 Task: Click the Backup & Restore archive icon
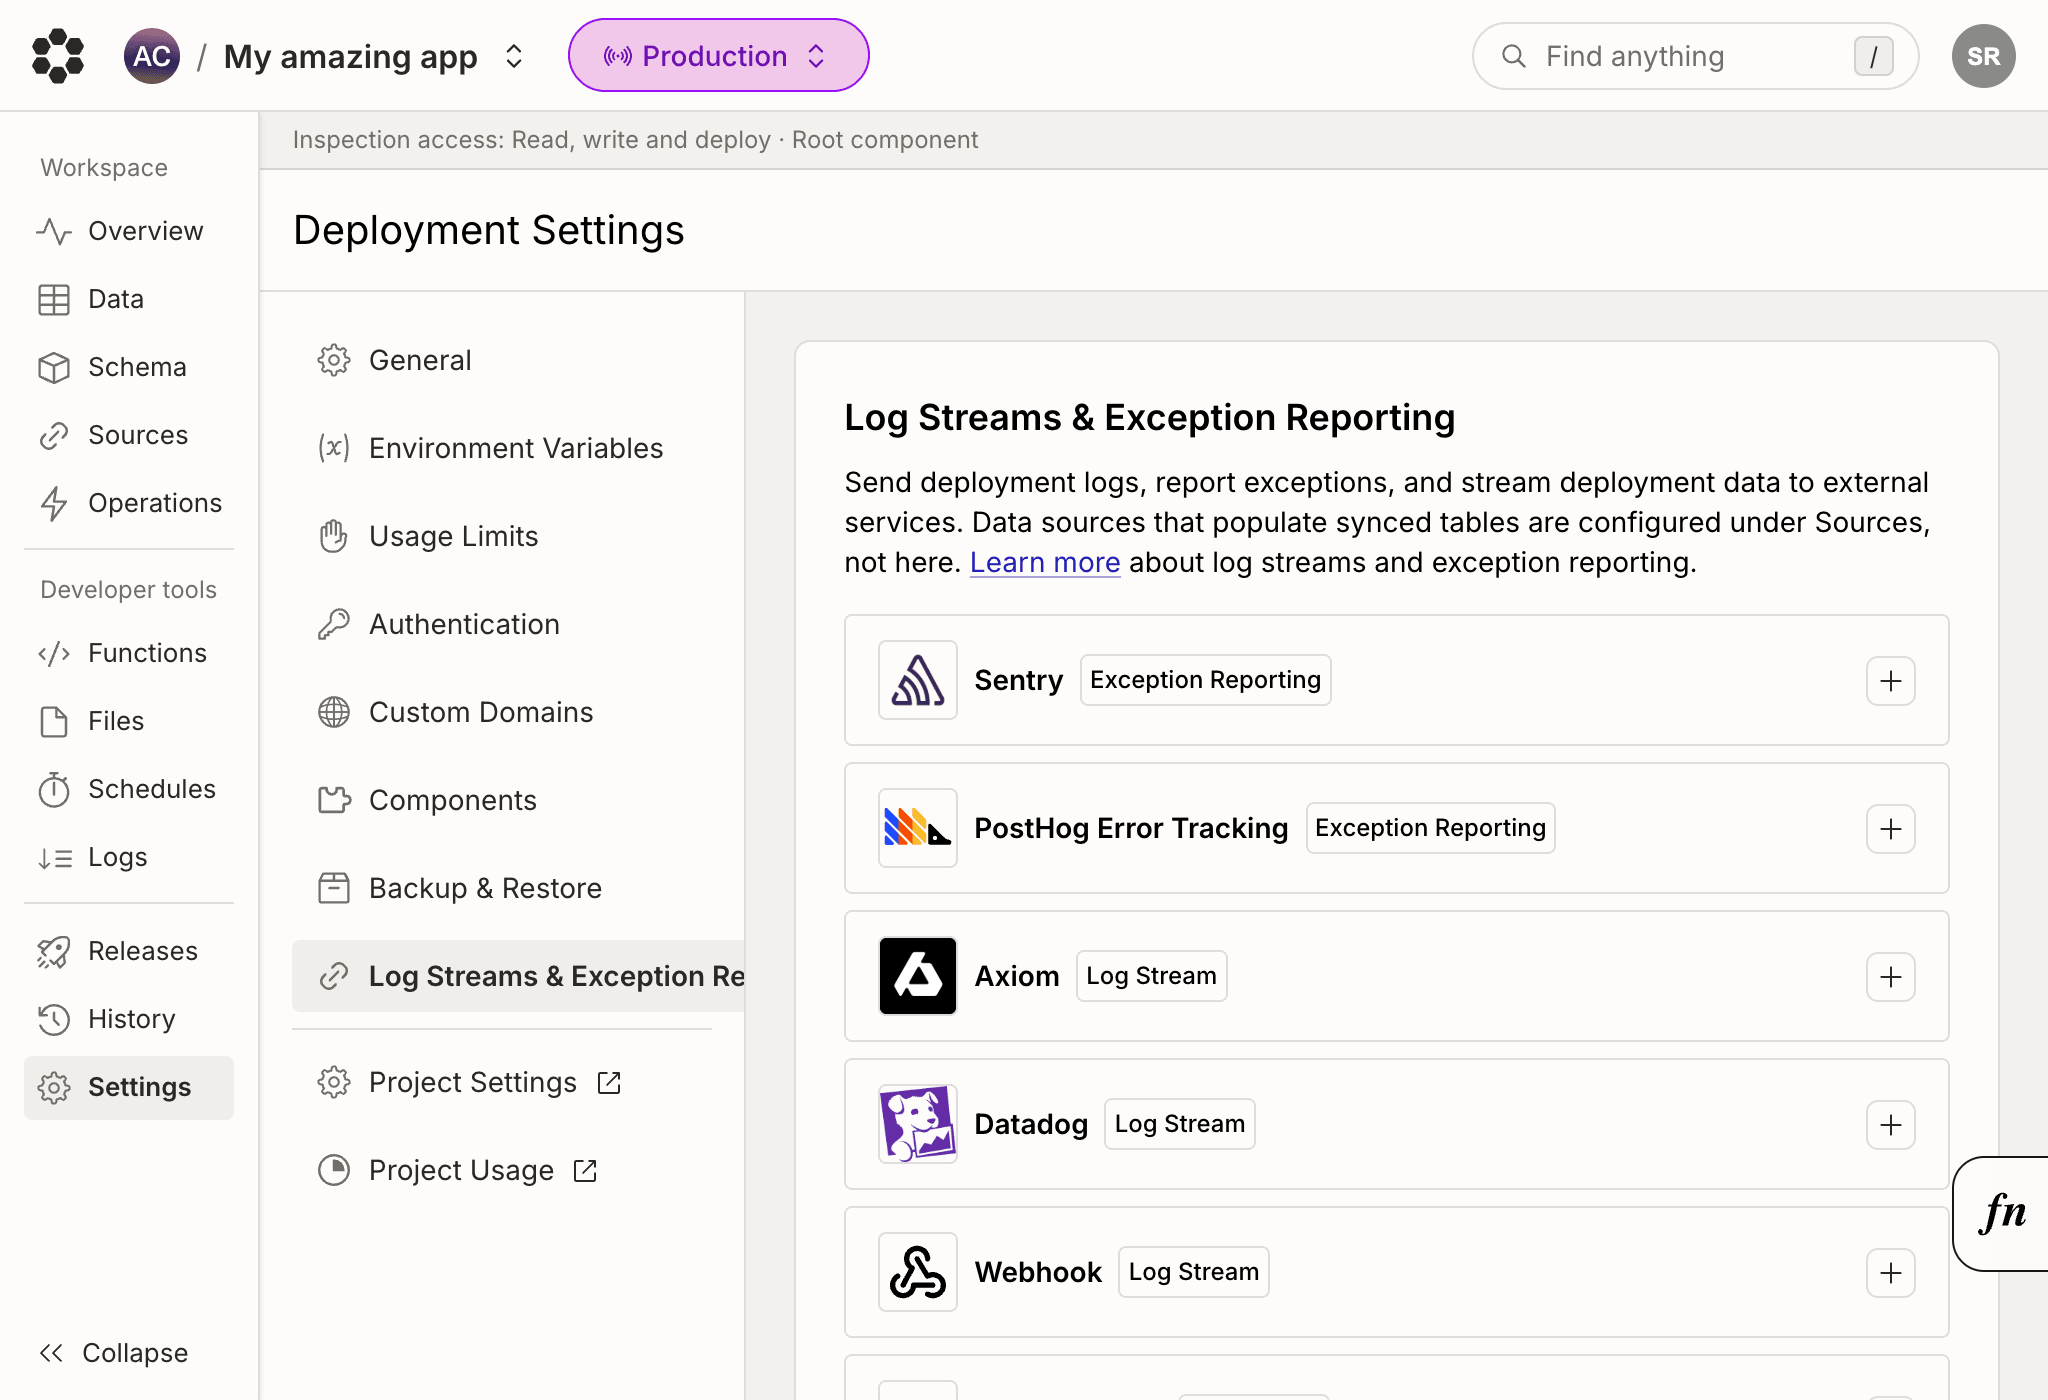click(x=333, y=888)
